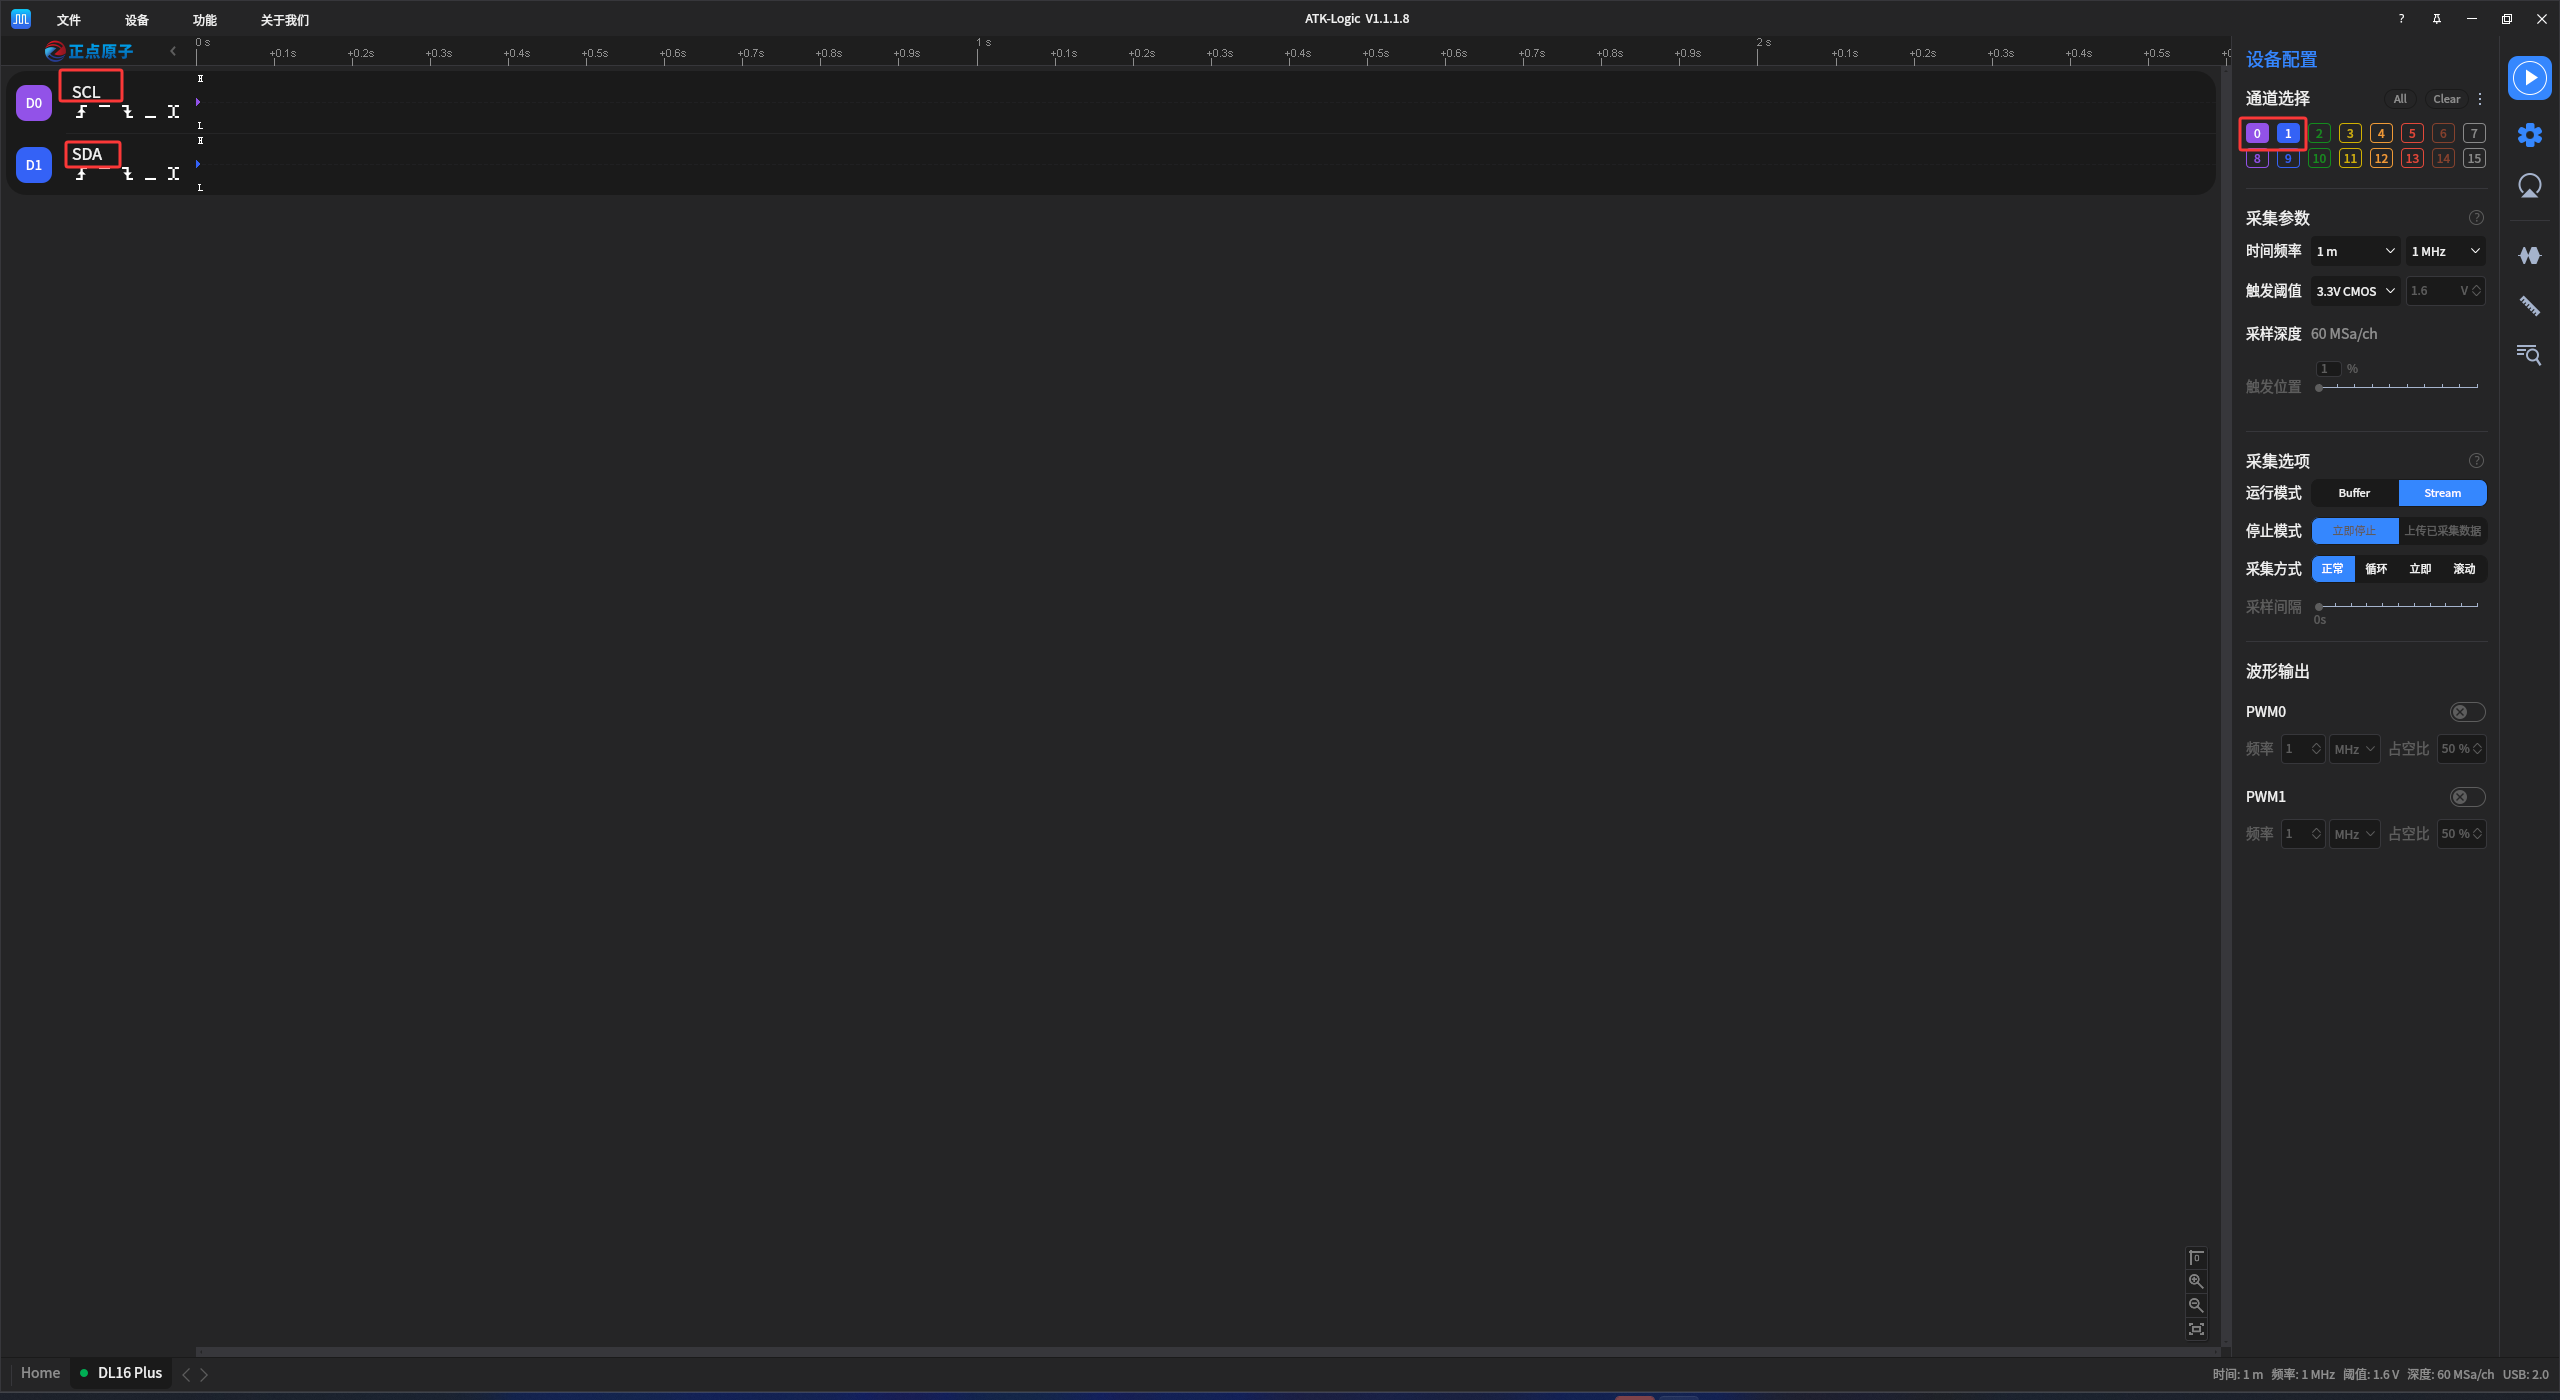Screen dimensions: 2560x1400
Task: Collapse the channel label panel arrow
Action: pyautogui.click(x=173, y=51)
